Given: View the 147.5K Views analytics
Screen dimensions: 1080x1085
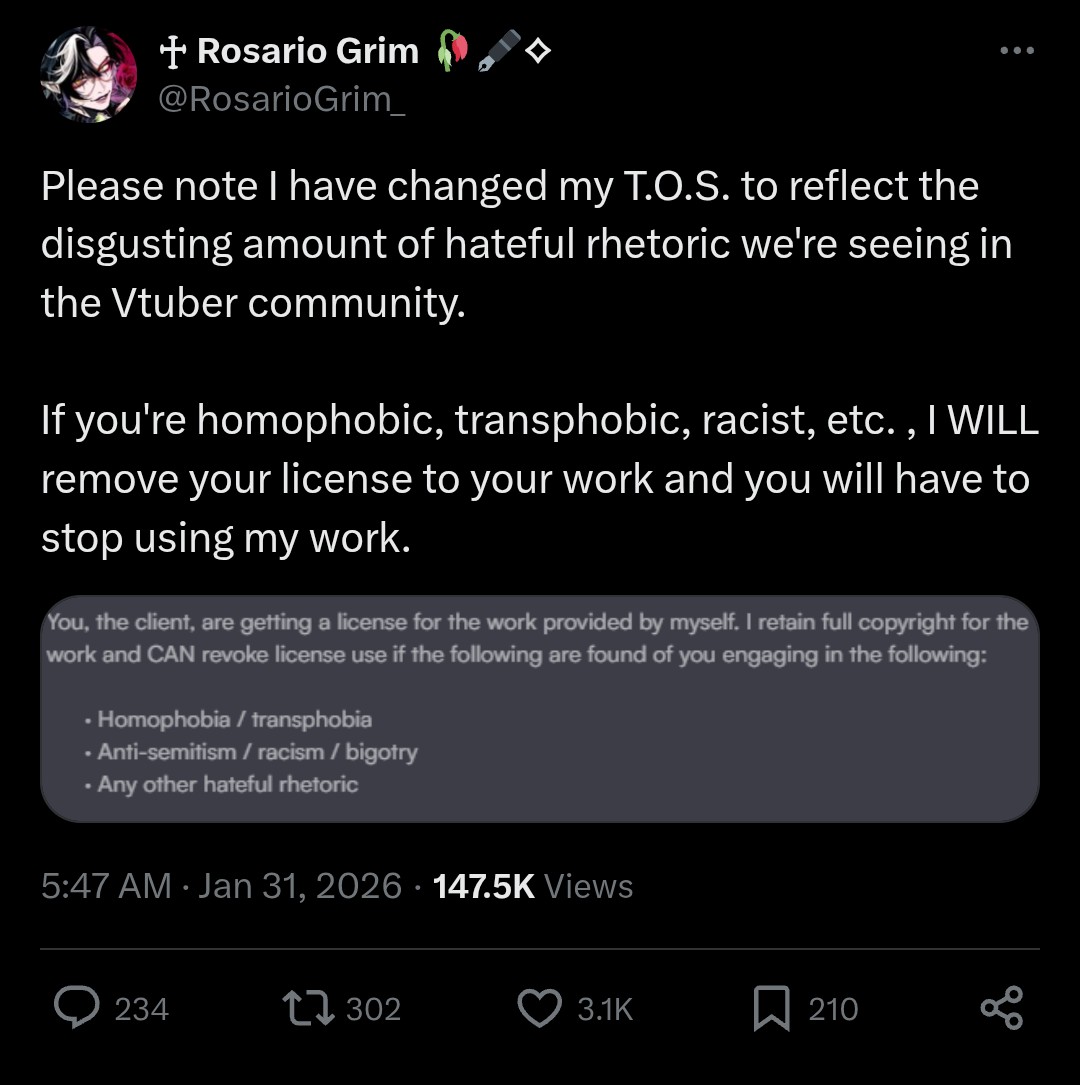Looking at the screenshot, I should pyautogui.click(x=533, y=886).
